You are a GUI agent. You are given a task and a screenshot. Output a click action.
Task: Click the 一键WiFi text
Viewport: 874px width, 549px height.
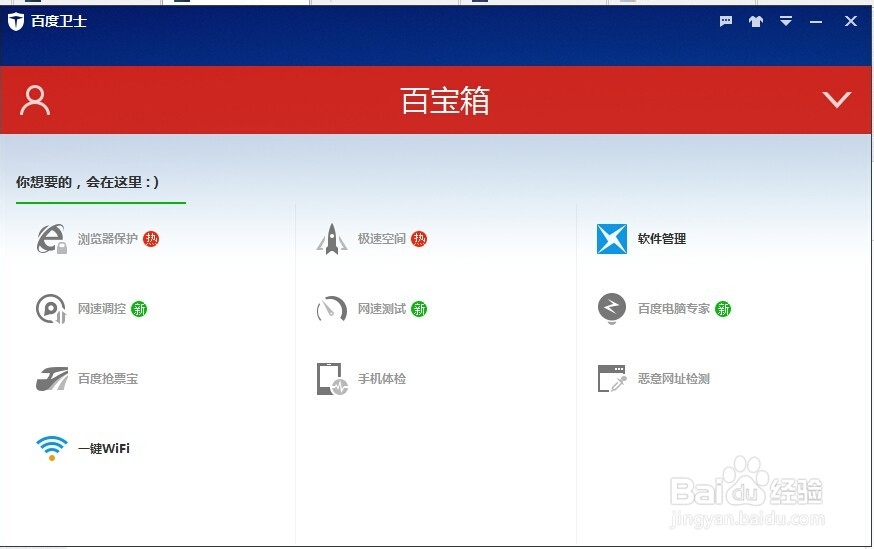[x=104, y=449]
